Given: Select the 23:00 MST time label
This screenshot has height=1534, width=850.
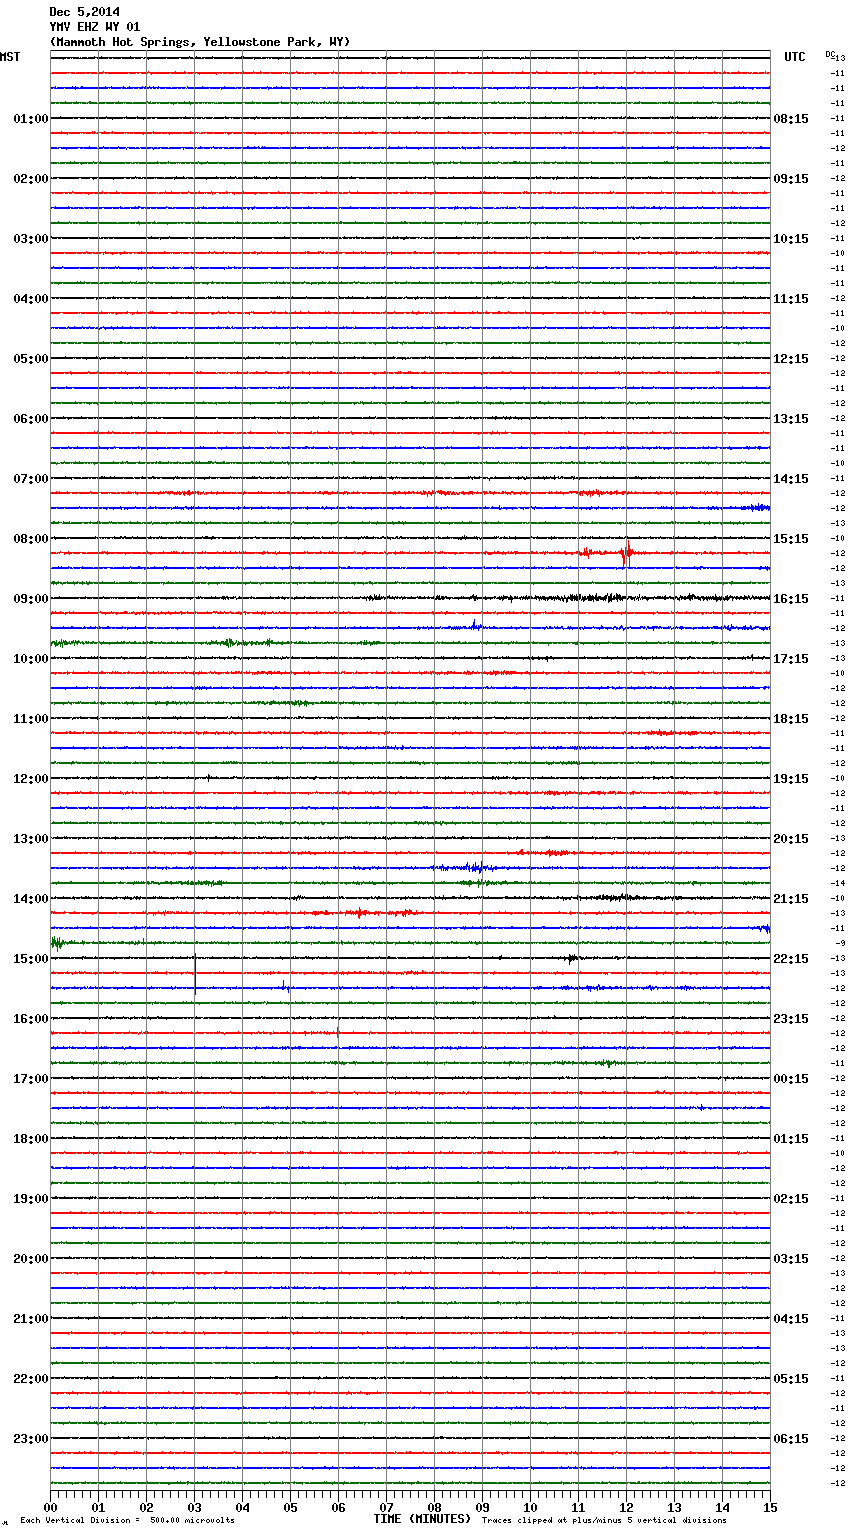Looking at the screenshot, I should (x=31, y=1439).
